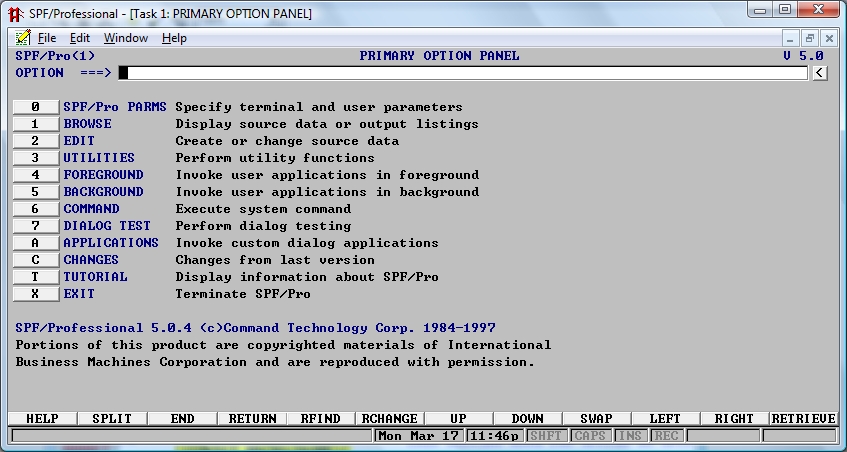This screenshot has height=452, width=847.
Task: Open the Edit menu
Action: pyautogui.click(x=79, y=38)
